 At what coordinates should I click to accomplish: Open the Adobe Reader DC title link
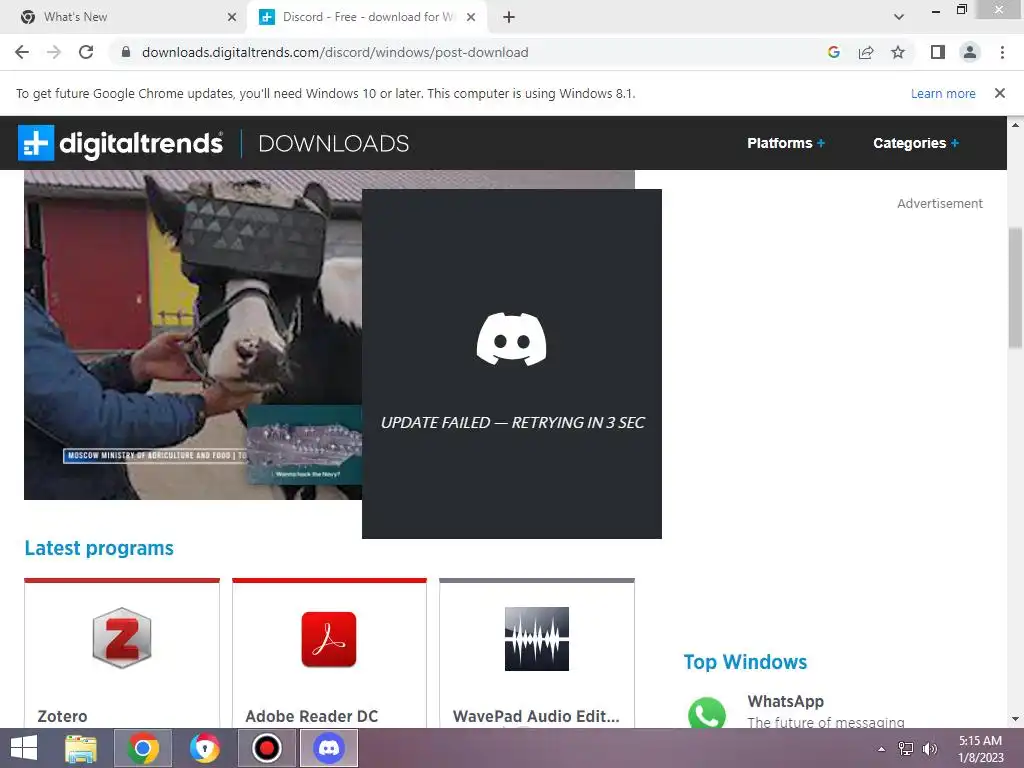[312, 716]
